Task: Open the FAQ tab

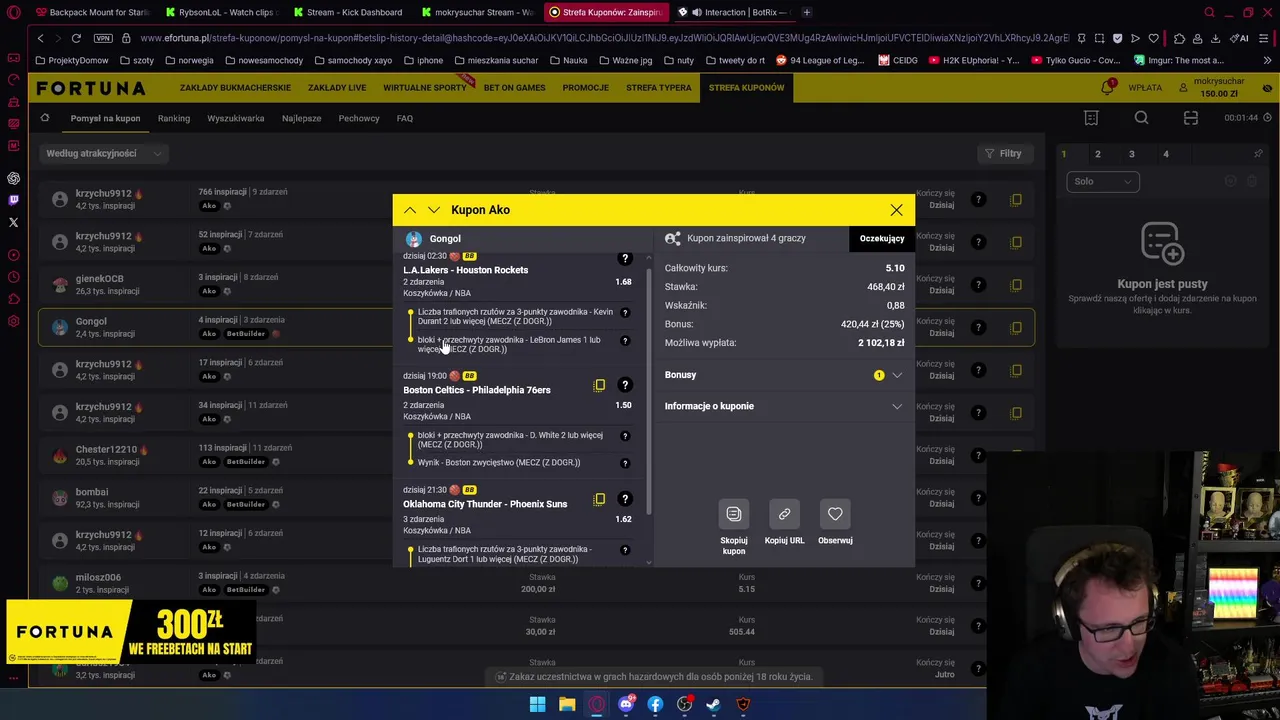Action: click(x=405, y=118)
